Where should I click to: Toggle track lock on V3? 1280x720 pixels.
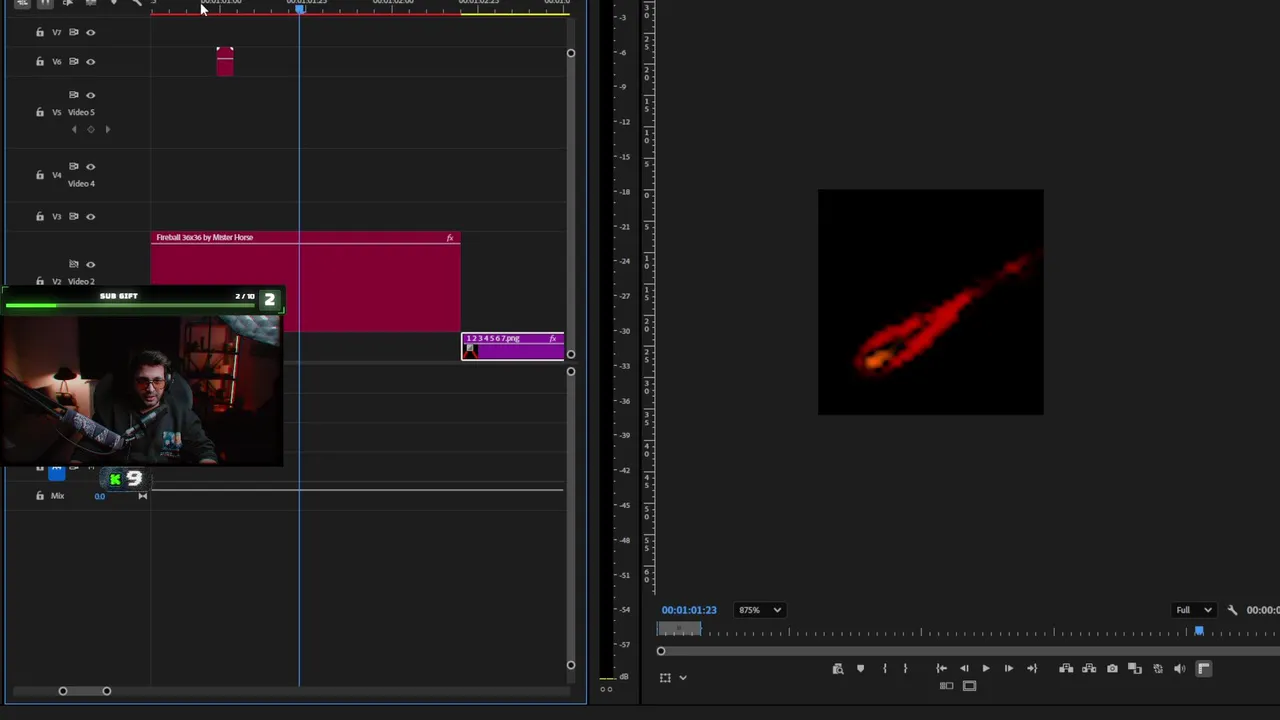(40, 217)
